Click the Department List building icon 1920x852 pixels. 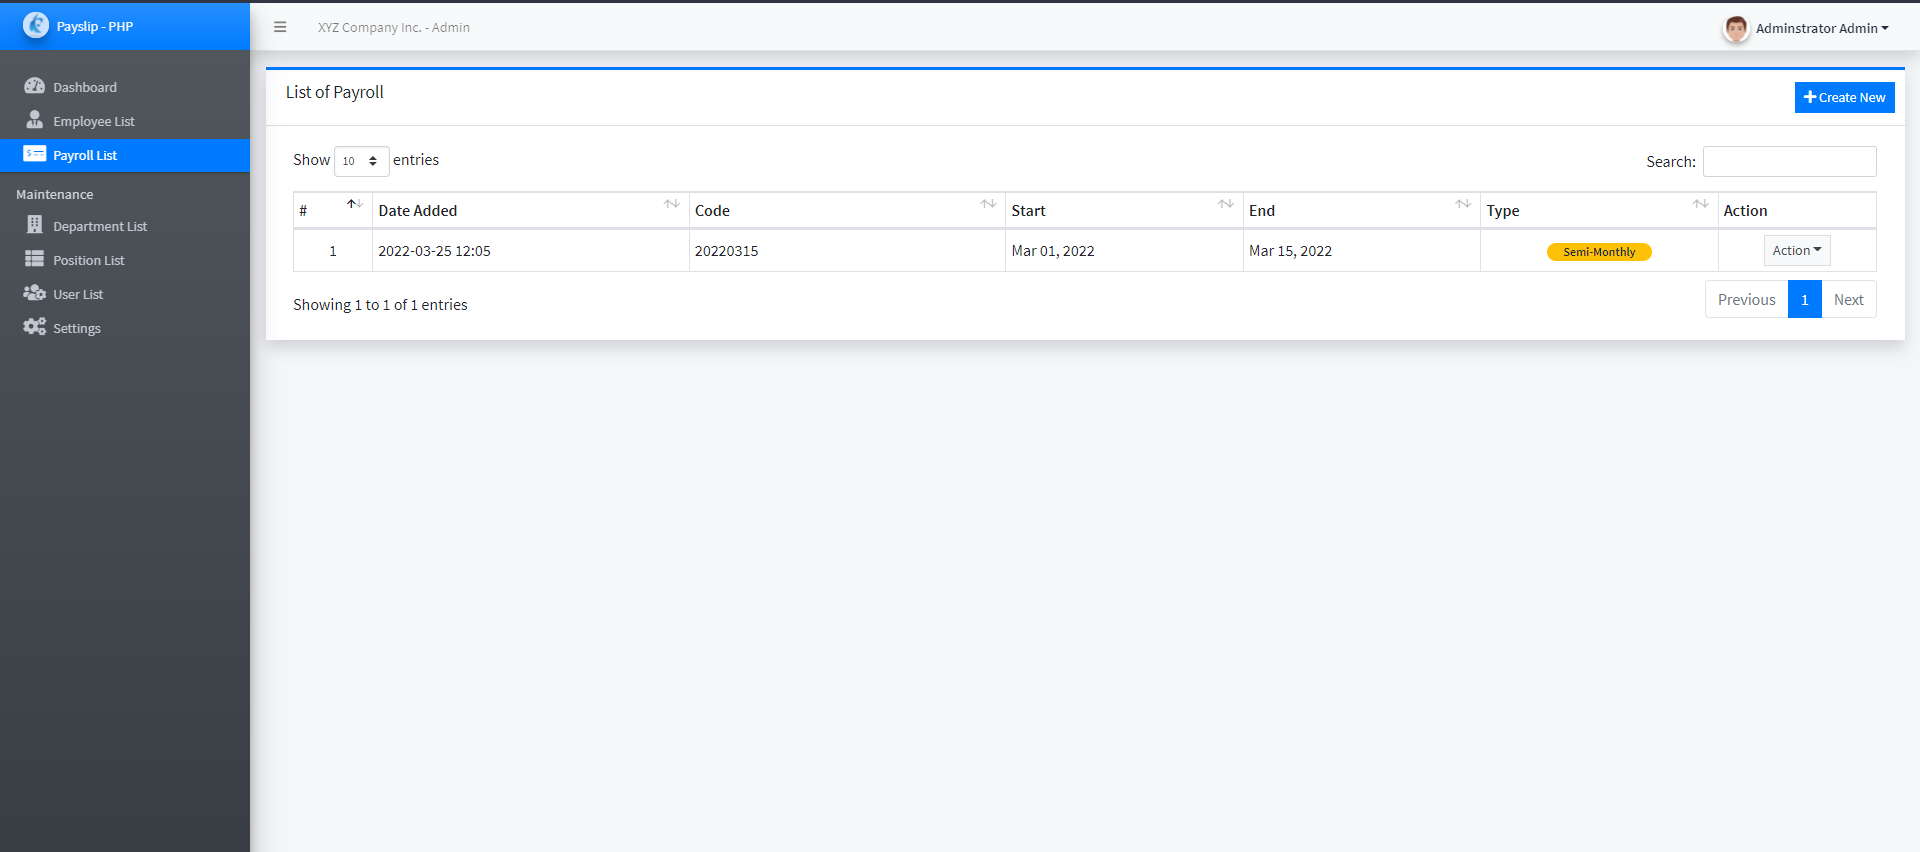34,225
